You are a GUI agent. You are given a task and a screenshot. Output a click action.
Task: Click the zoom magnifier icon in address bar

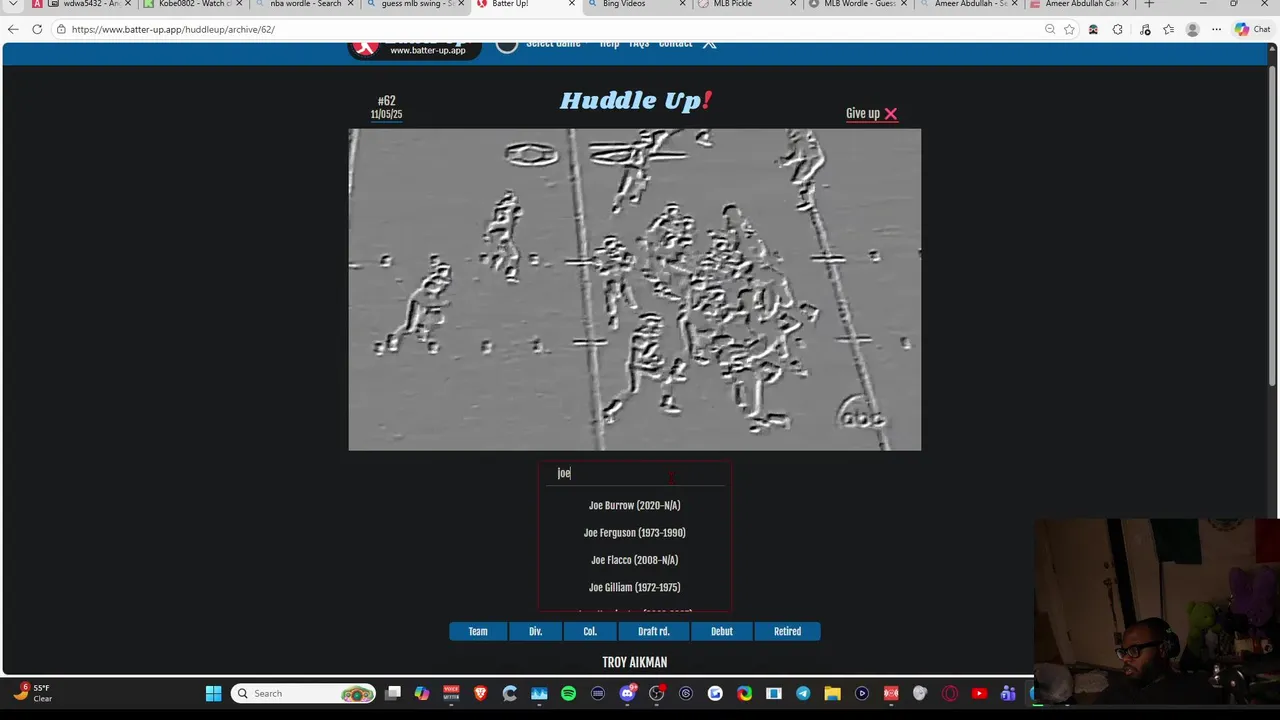click(1049, 29)
